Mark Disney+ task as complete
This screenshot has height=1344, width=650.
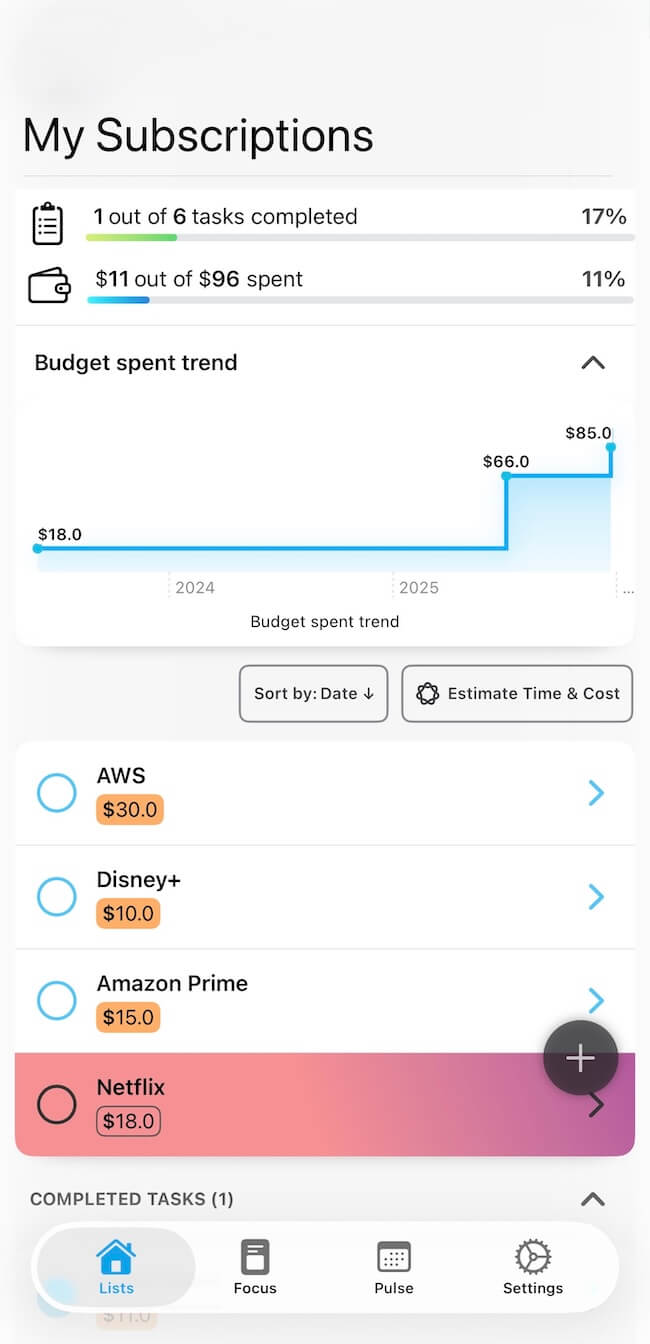click(57, 897)
